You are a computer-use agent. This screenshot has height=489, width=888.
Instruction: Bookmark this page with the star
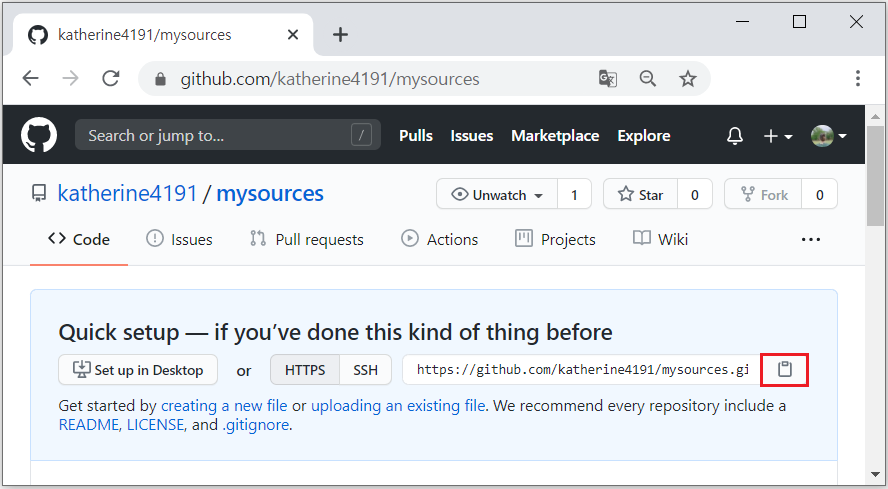[688, 78]
